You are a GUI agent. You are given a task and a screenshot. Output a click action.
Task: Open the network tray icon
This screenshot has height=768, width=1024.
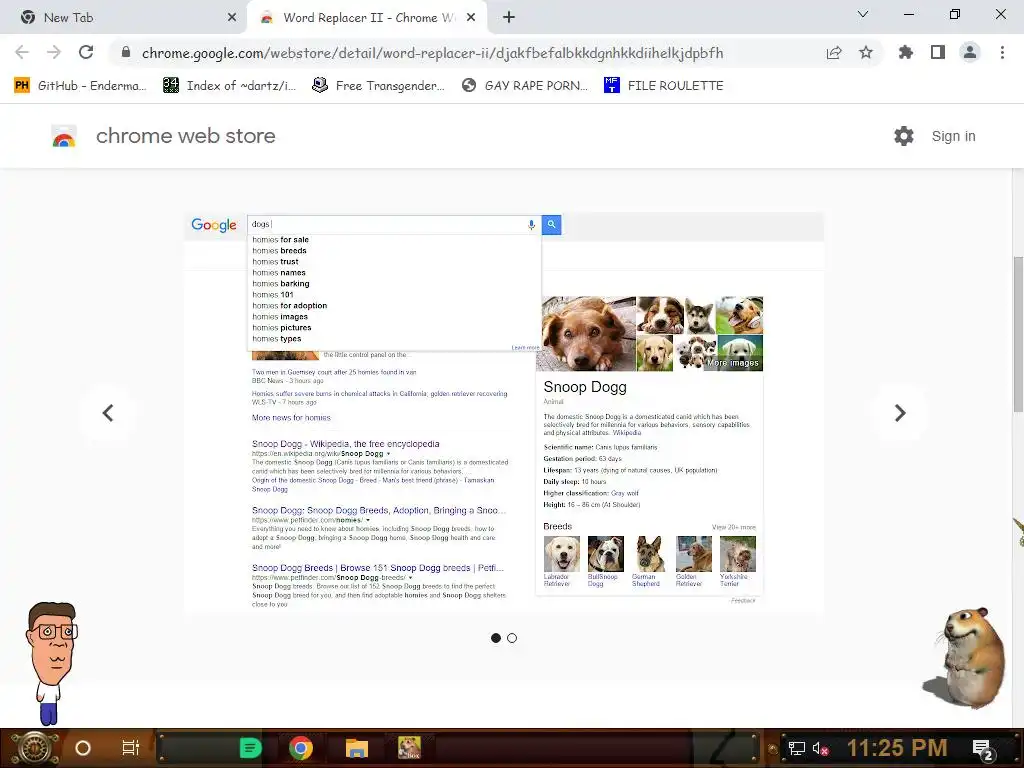coord(796,748)
